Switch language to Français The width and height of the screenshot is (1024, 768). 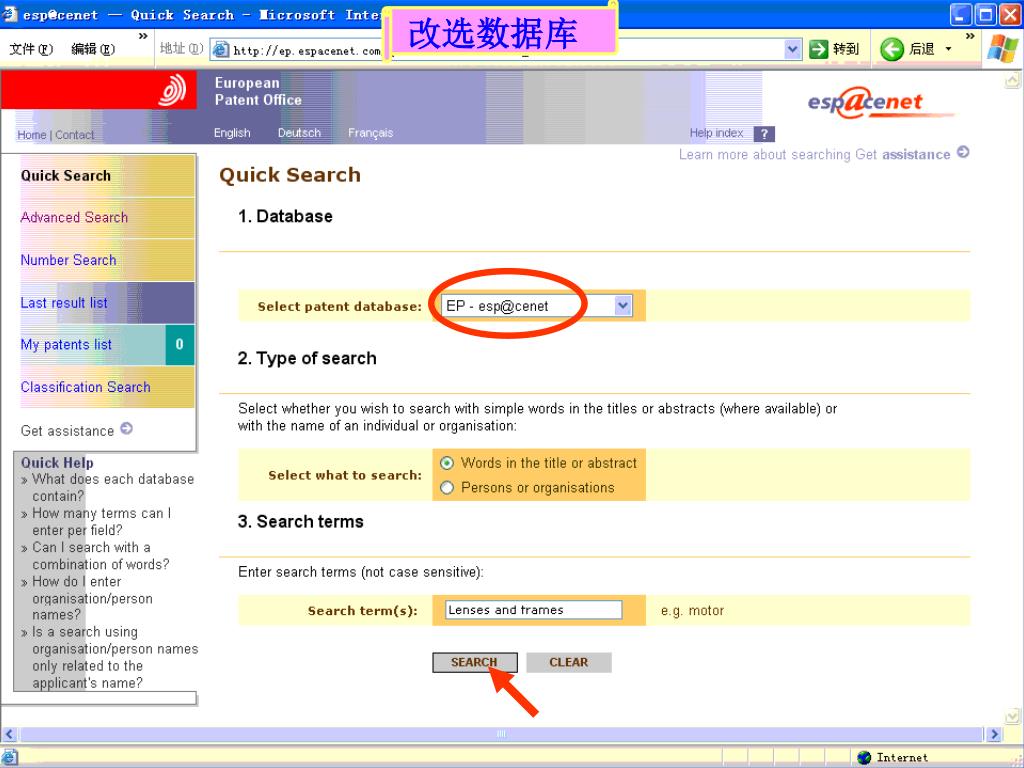370,133
